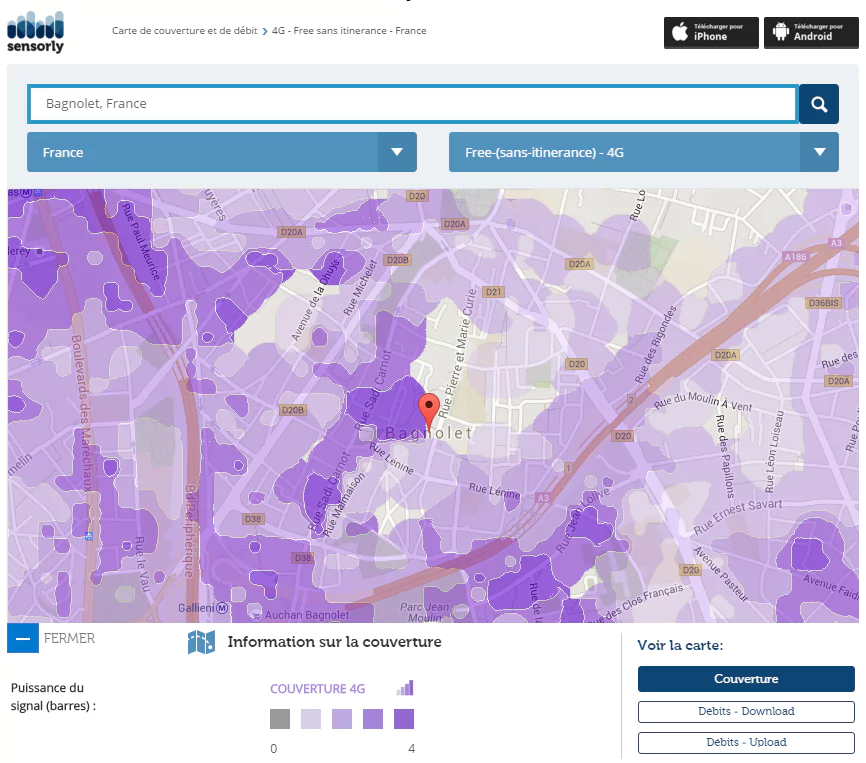Click the gray zero-signal legend swatch

click(280, 719)
